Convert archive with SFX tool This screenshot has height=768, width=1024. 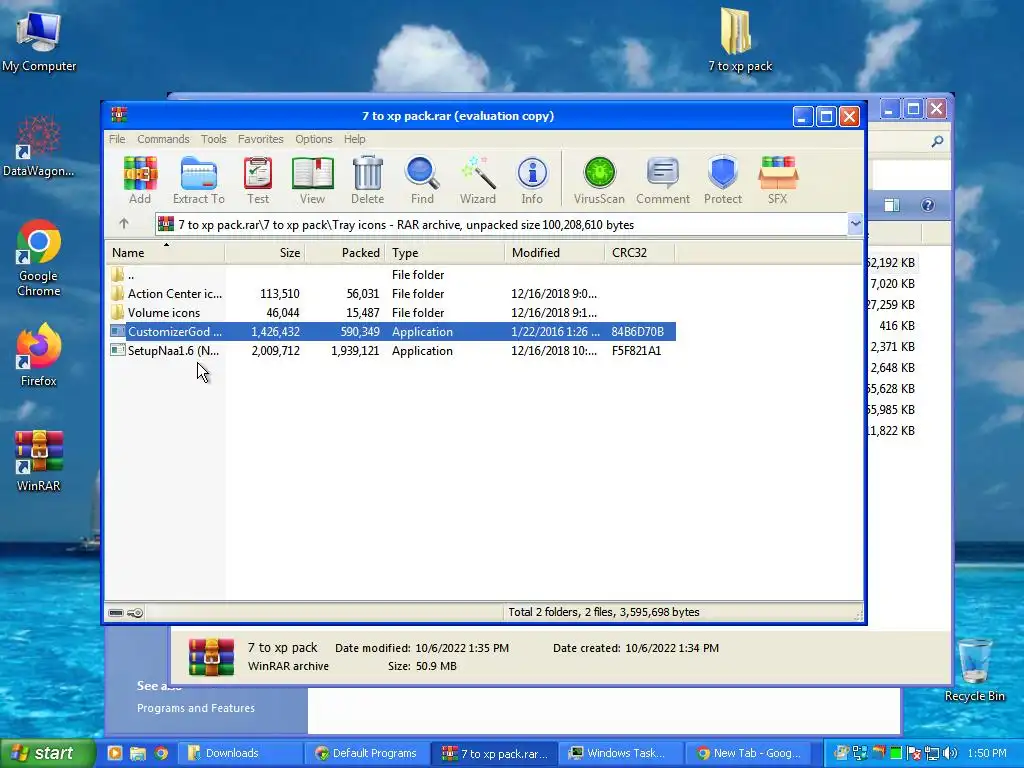777,180
